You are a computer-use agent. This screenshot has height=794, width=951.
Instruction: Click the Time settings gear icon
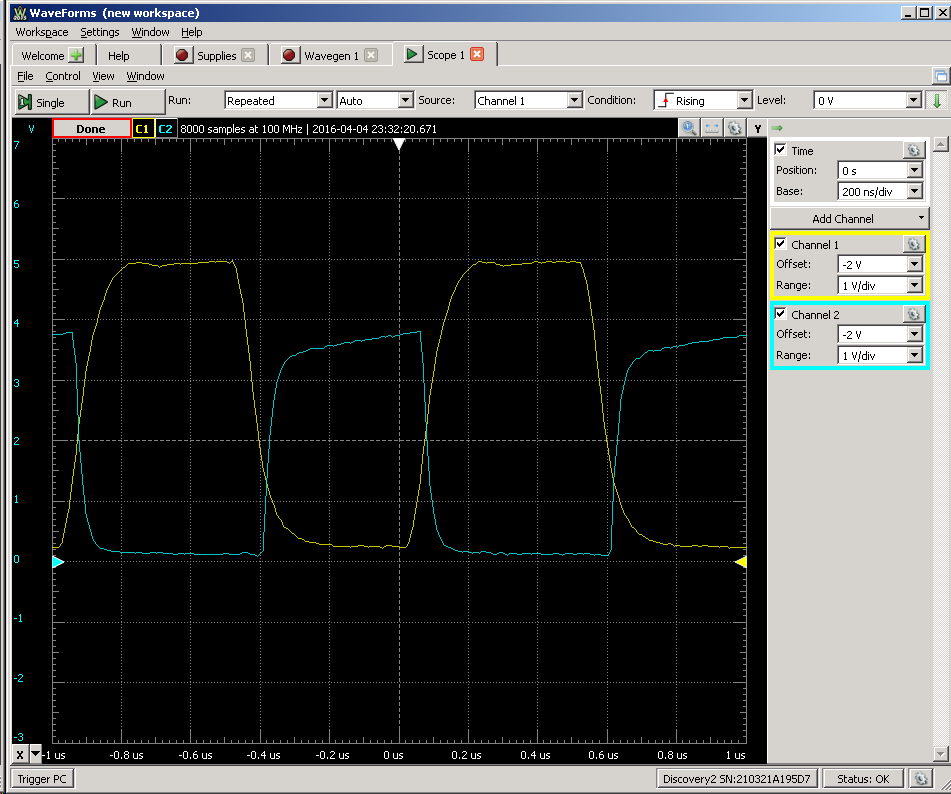(x=912, y=150)
